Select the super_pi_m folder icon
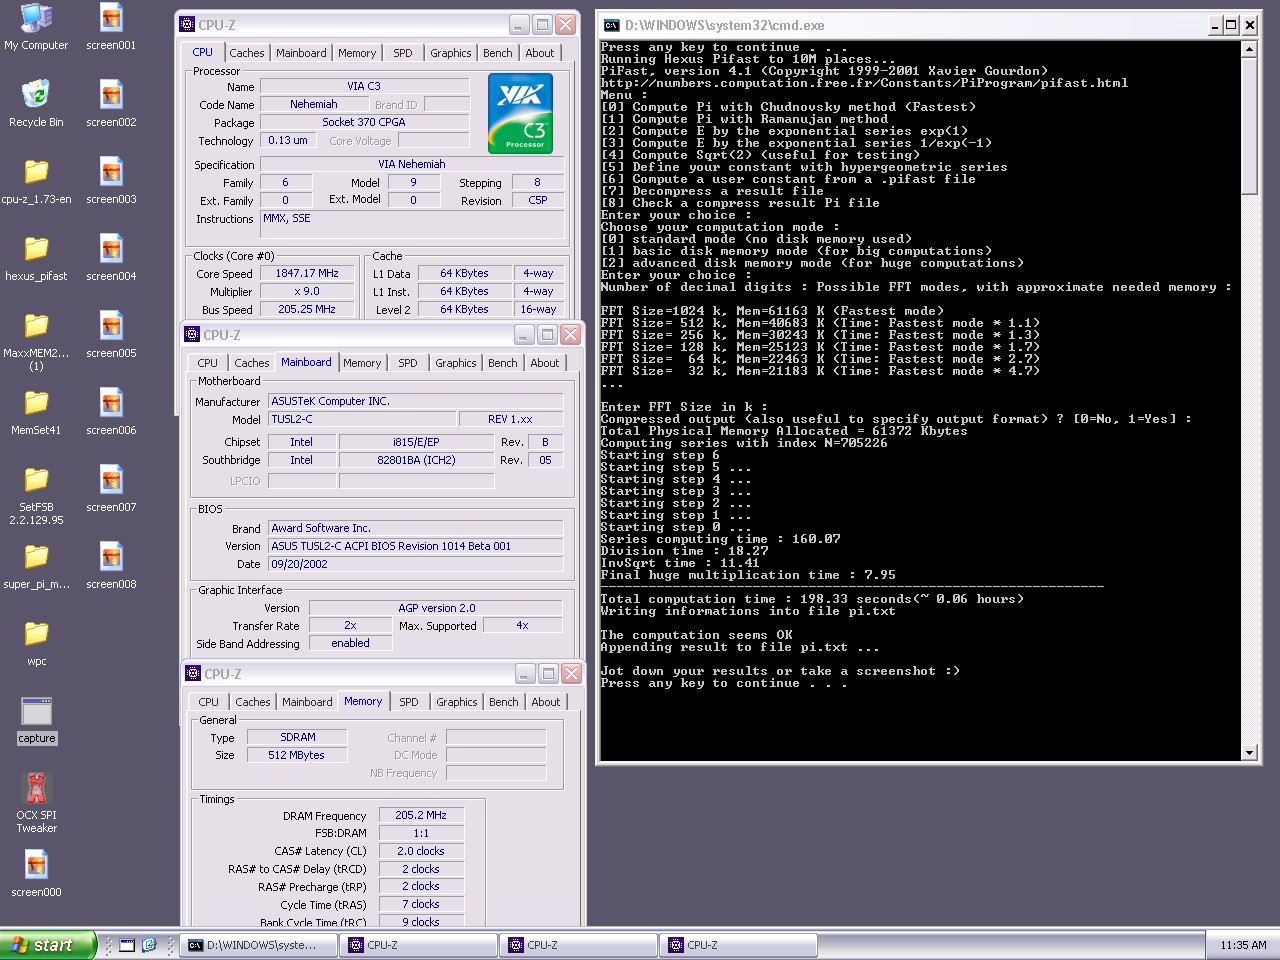Image resolution: width=1280 pixels, height=960 pixels. point(36,557)
